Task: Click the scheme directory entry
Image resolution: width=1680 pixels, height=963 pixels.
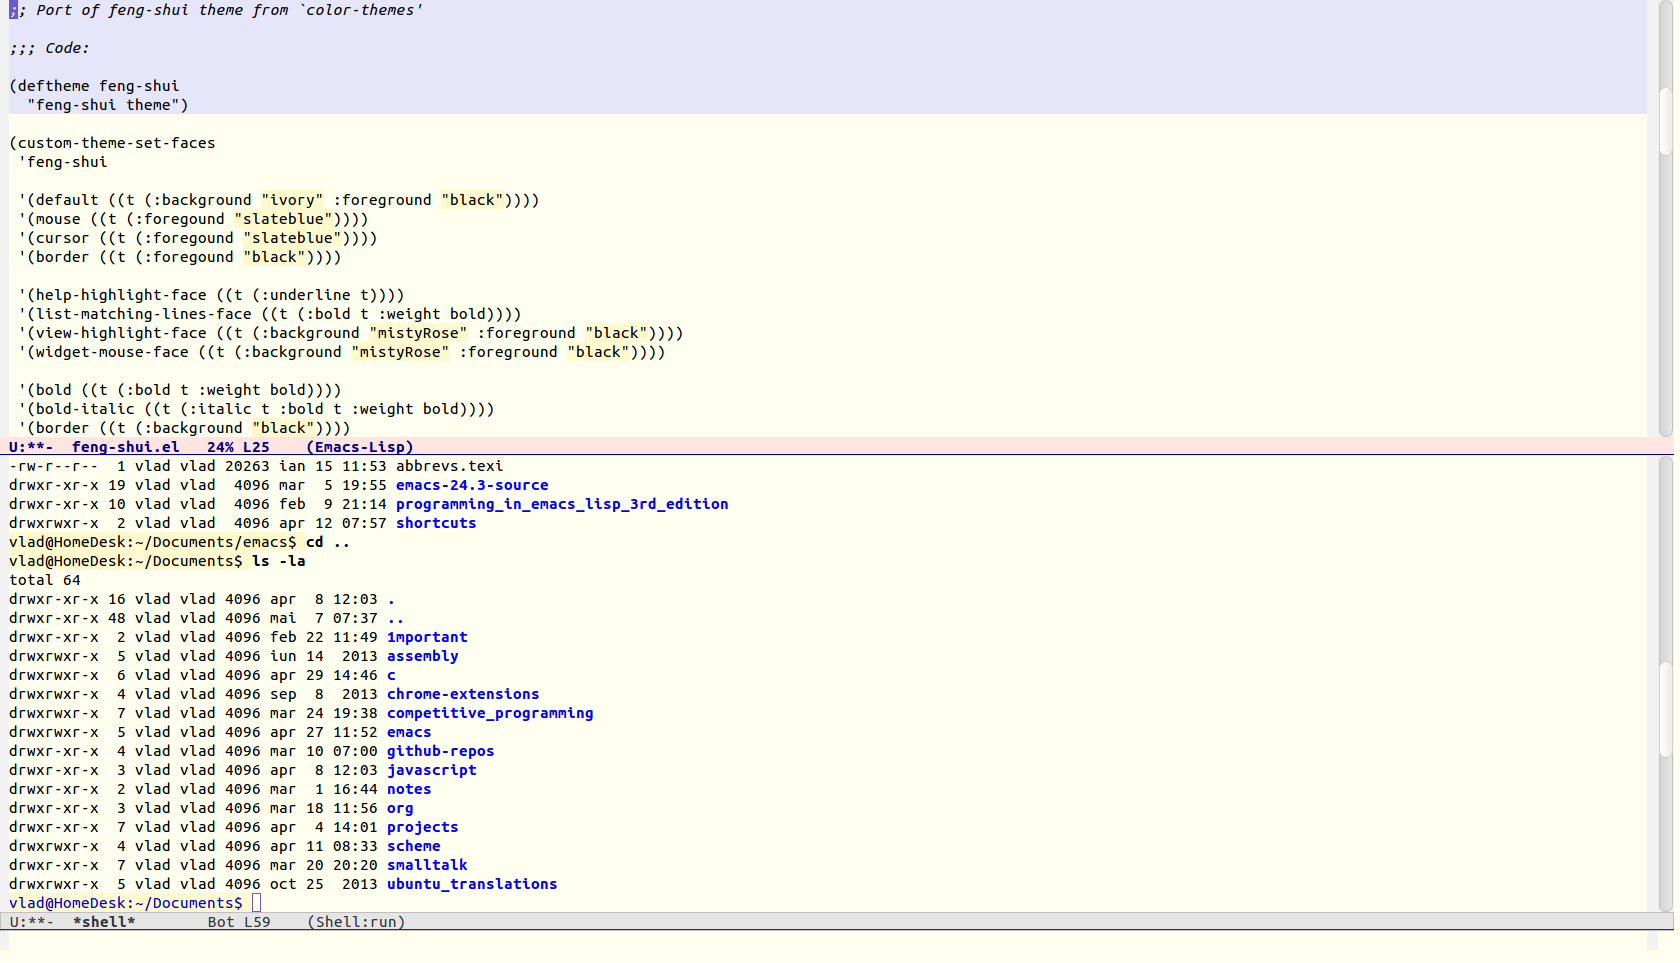Action: pyautogui.click(x=414, y=846)
